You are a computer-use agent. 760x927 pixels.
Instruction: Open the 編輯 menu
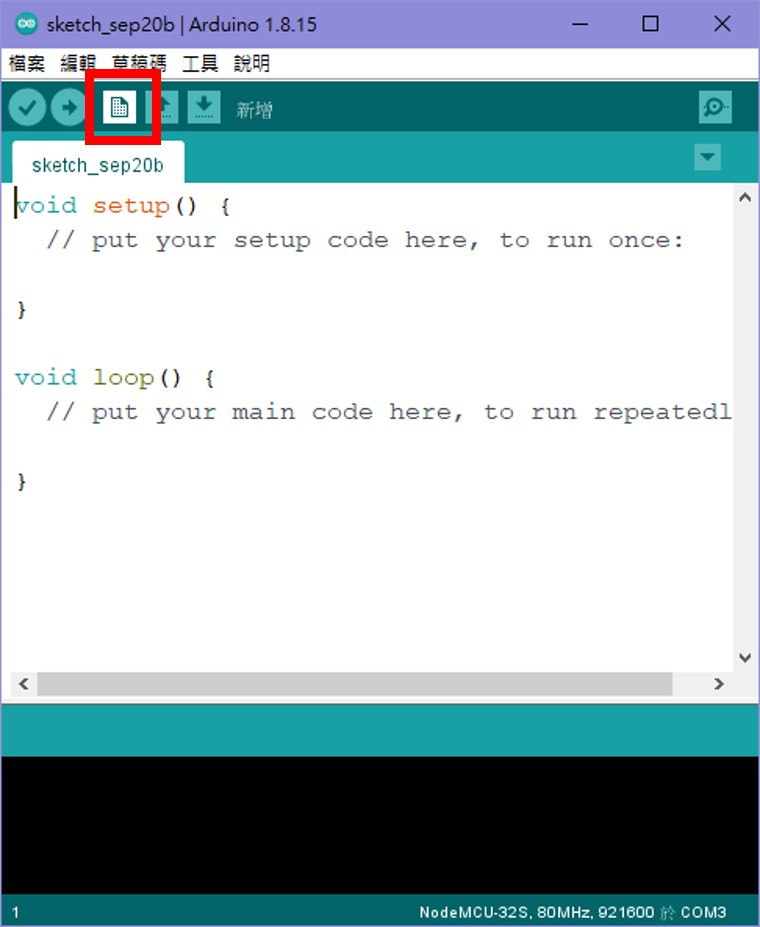(x=78, y=63)
